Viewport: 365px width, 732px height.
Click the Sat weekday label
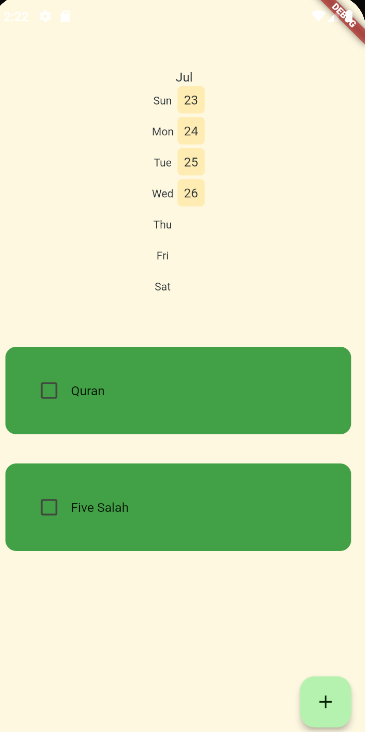(162, 287)
